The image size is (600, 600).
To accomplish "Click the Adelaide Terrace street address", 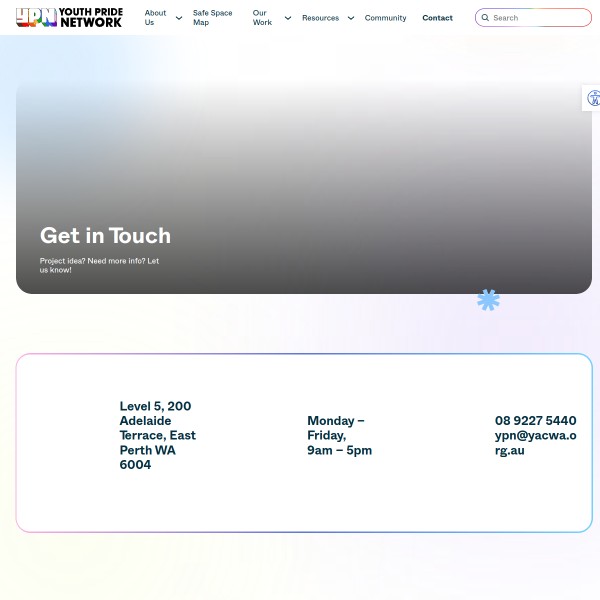I will point(157,435).
